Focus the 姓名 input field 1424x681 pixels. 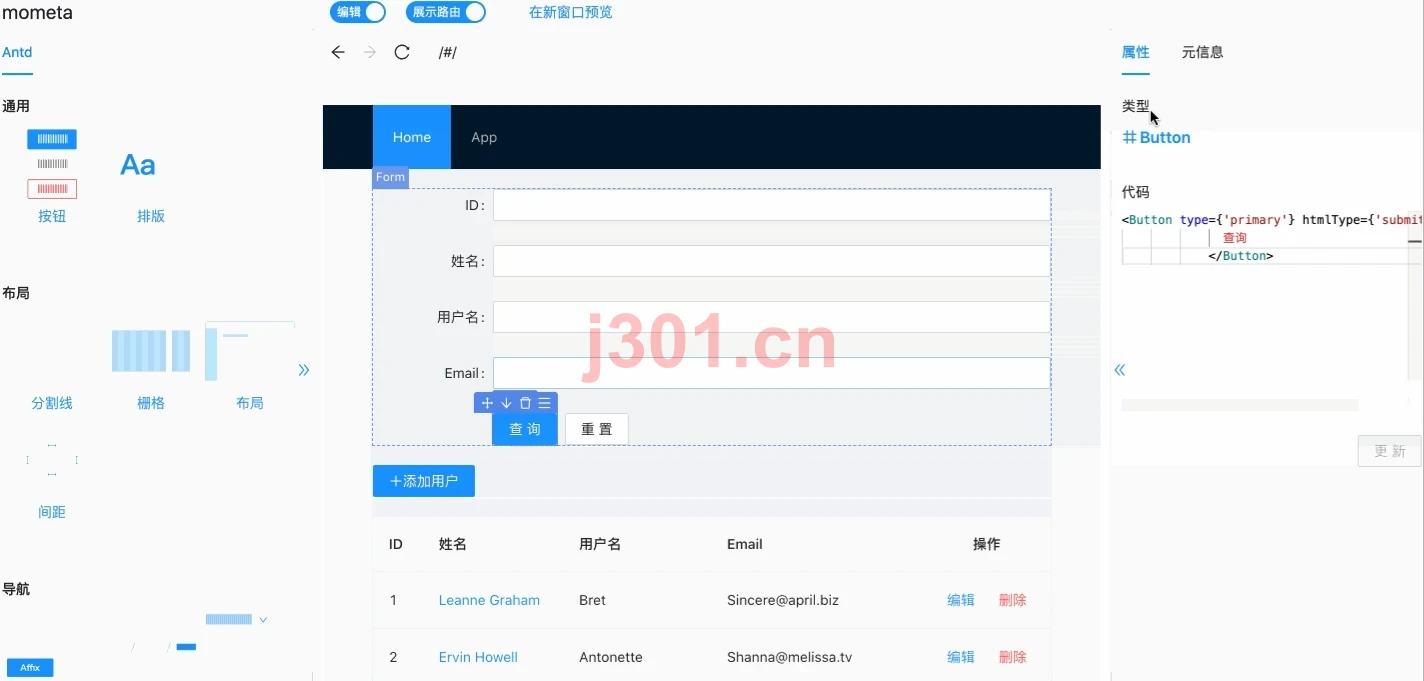[772, 261]
